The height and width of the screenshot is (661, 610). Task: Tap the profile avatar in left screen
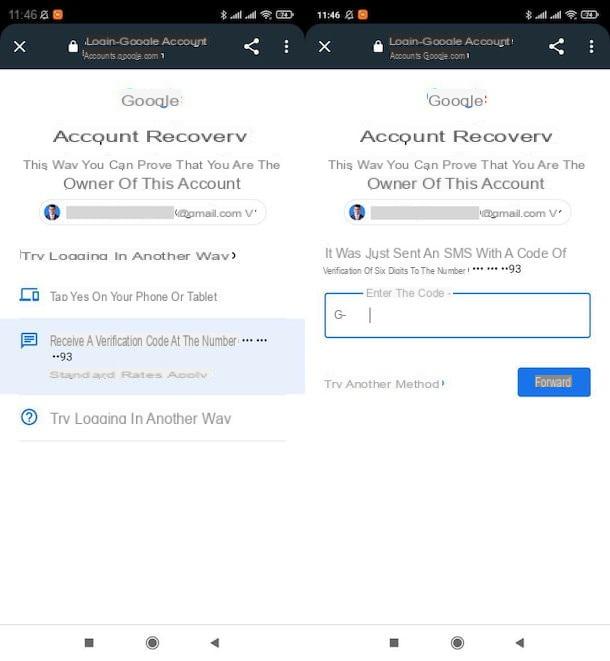coord(52,212)
